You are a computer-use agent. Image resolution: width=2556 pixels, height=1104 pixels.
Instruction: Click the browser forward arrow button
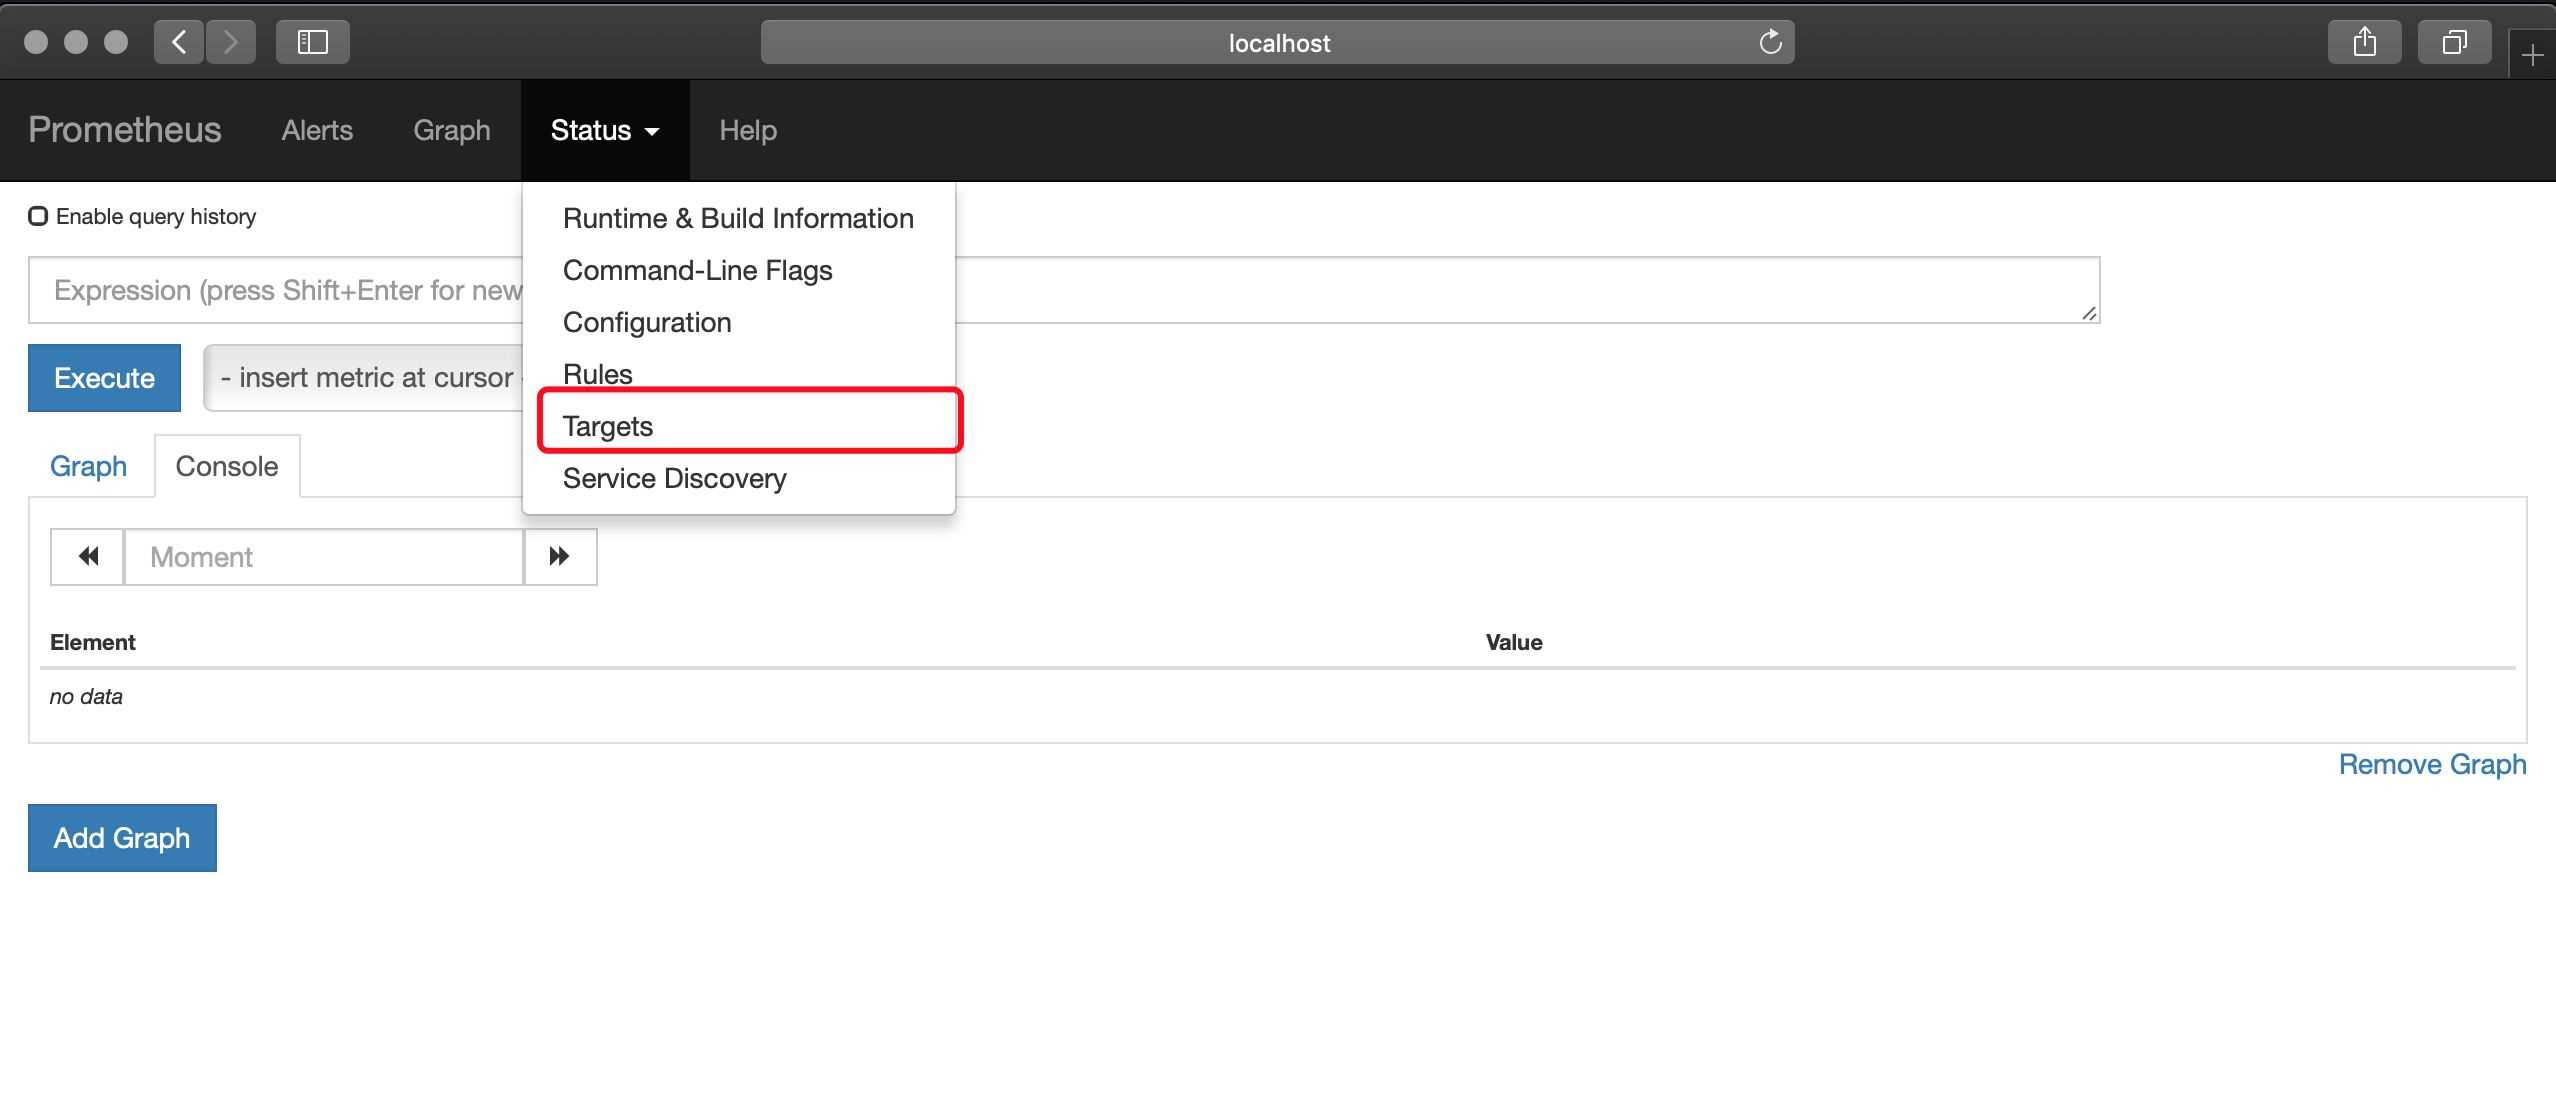[231, 42]
